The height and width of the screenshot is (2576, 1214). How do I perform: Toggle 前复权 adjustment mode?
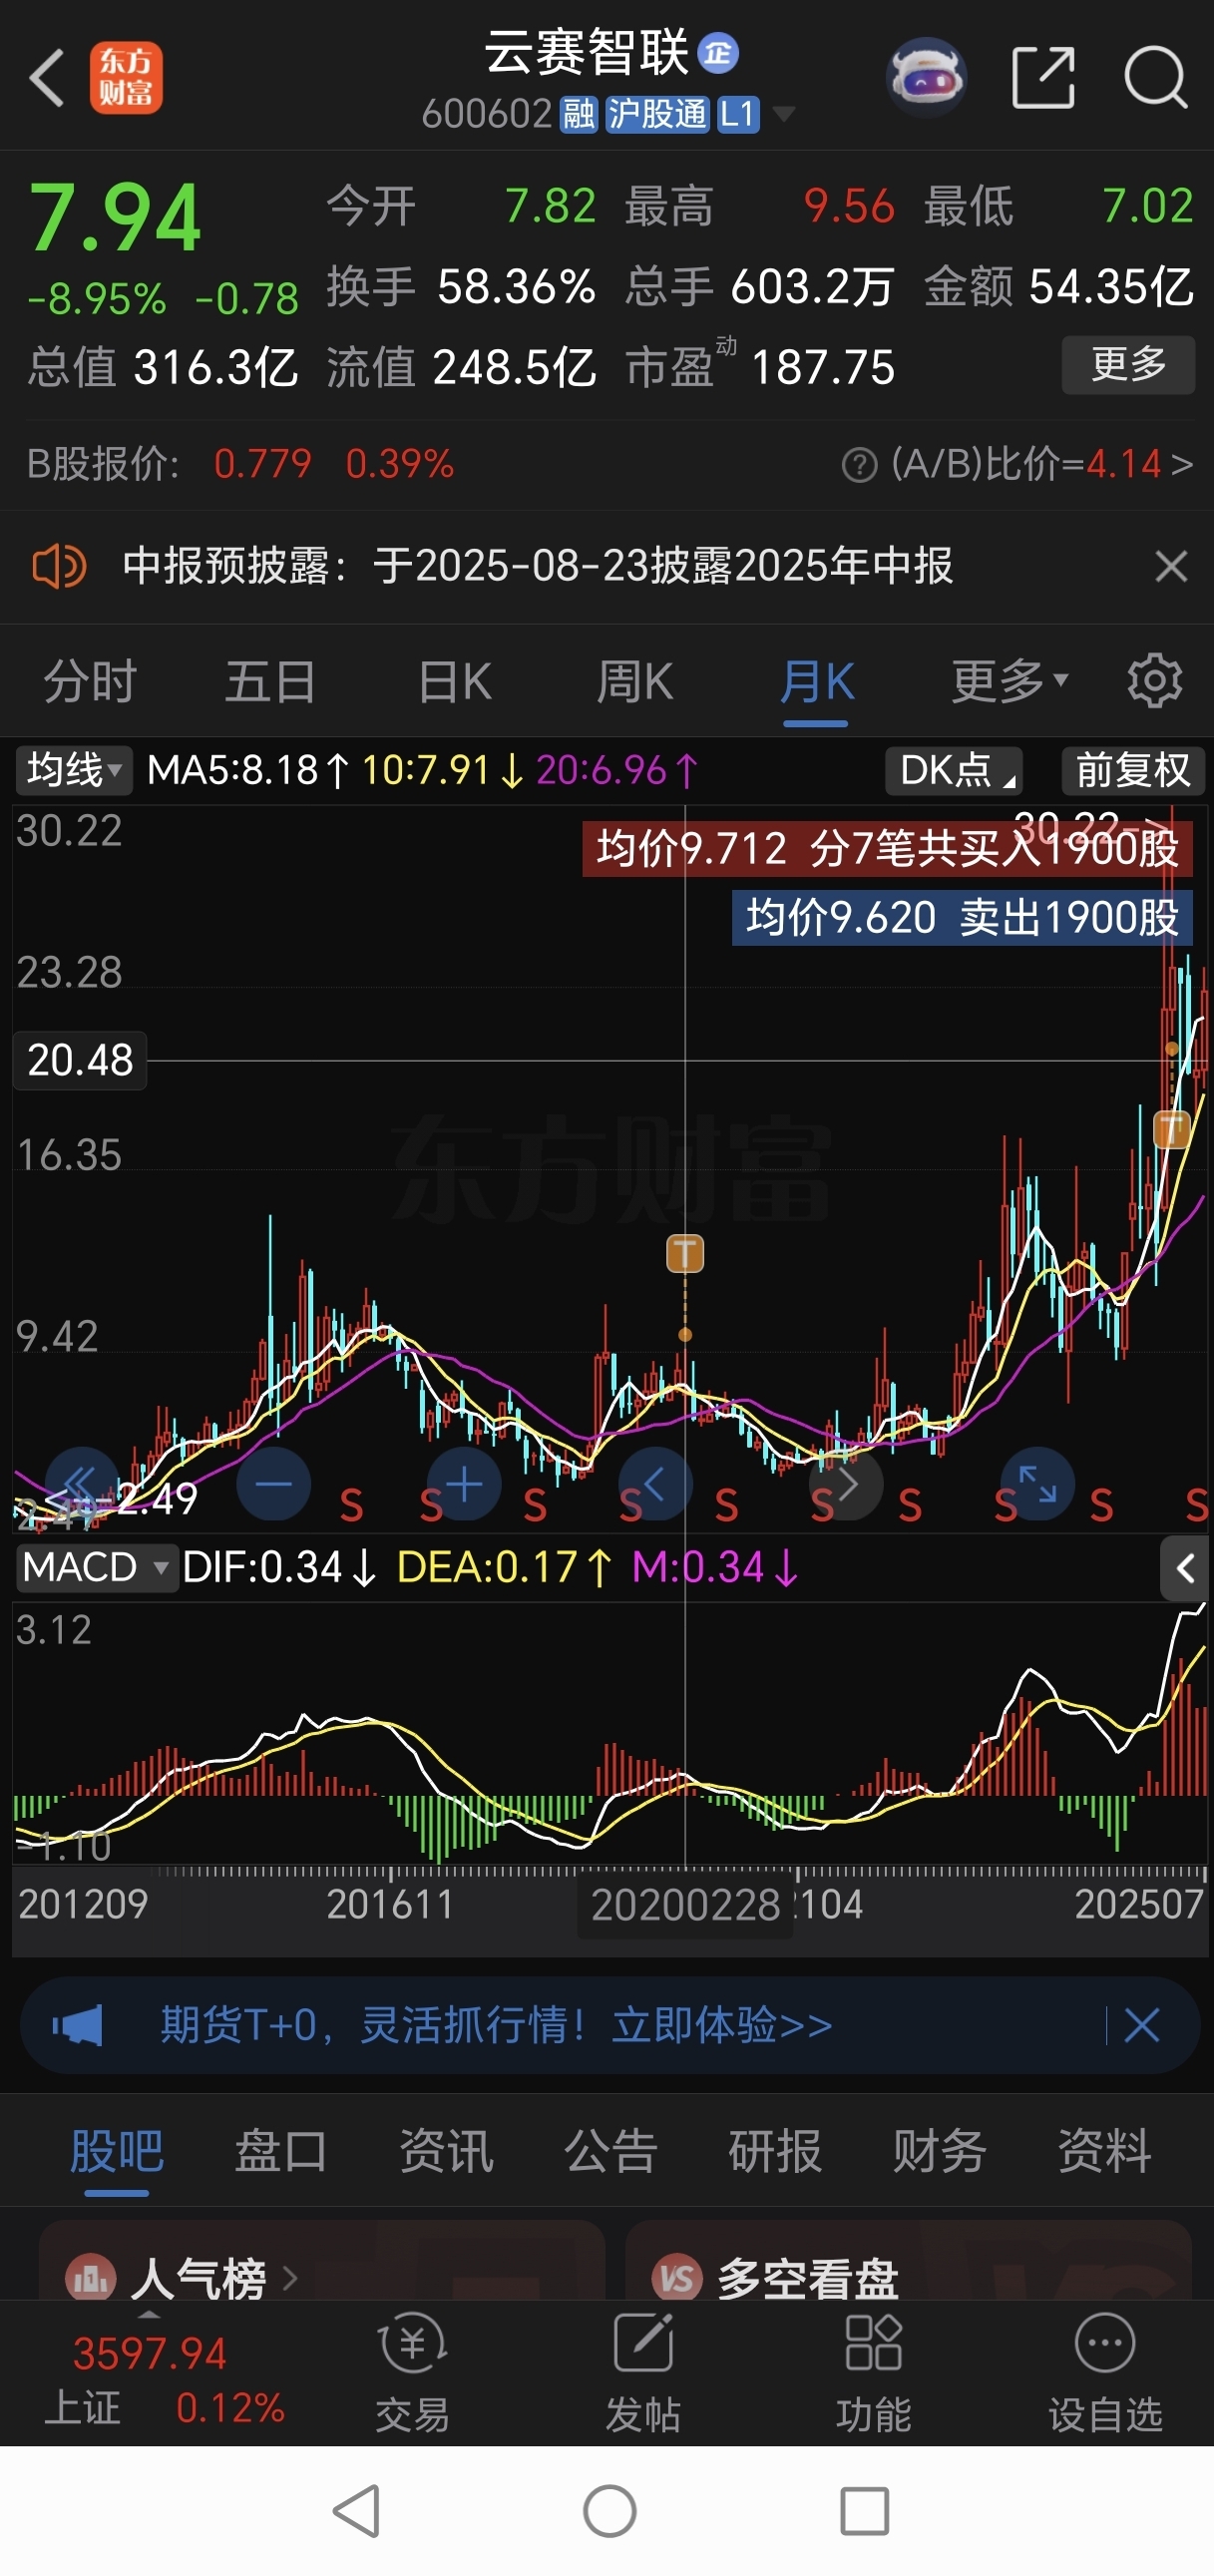(x=1133, y=771)
